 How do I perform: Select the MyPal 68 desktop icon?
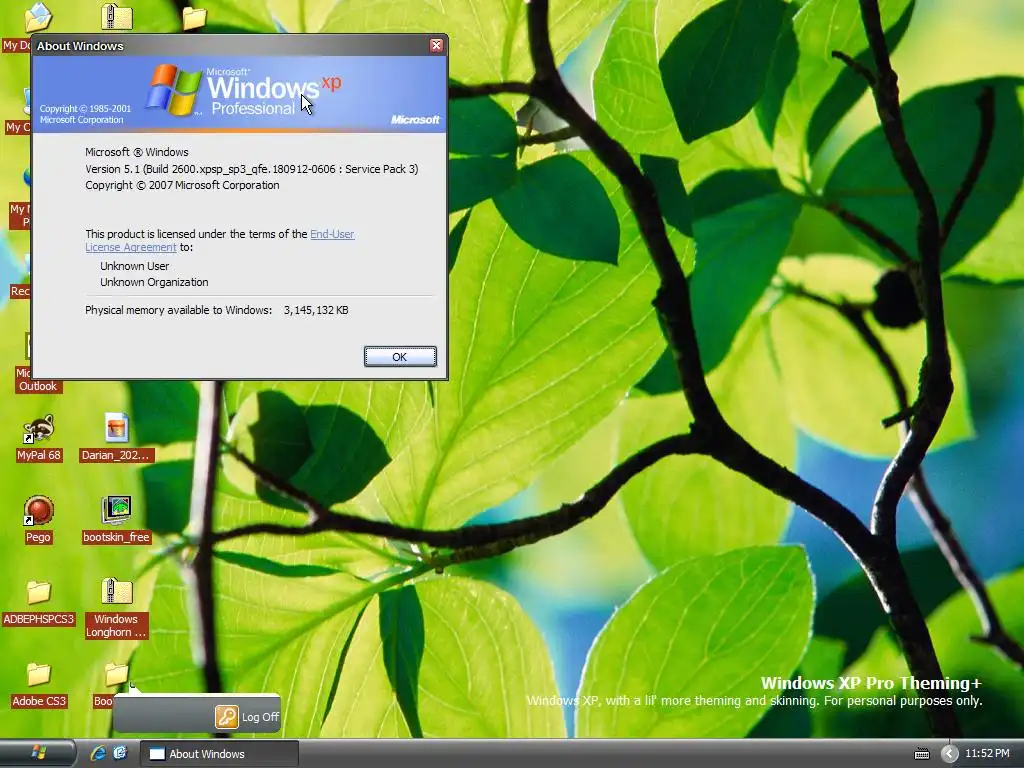39,438
